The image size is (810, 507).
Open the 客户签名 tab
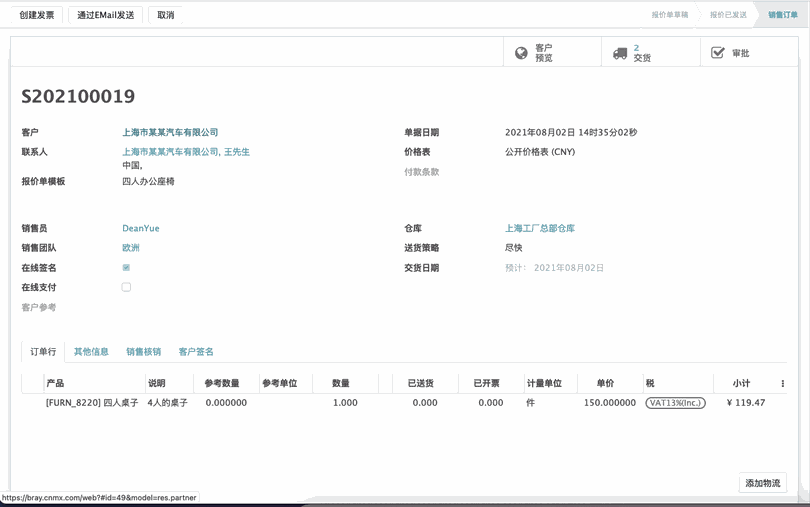tap(196, 351)
